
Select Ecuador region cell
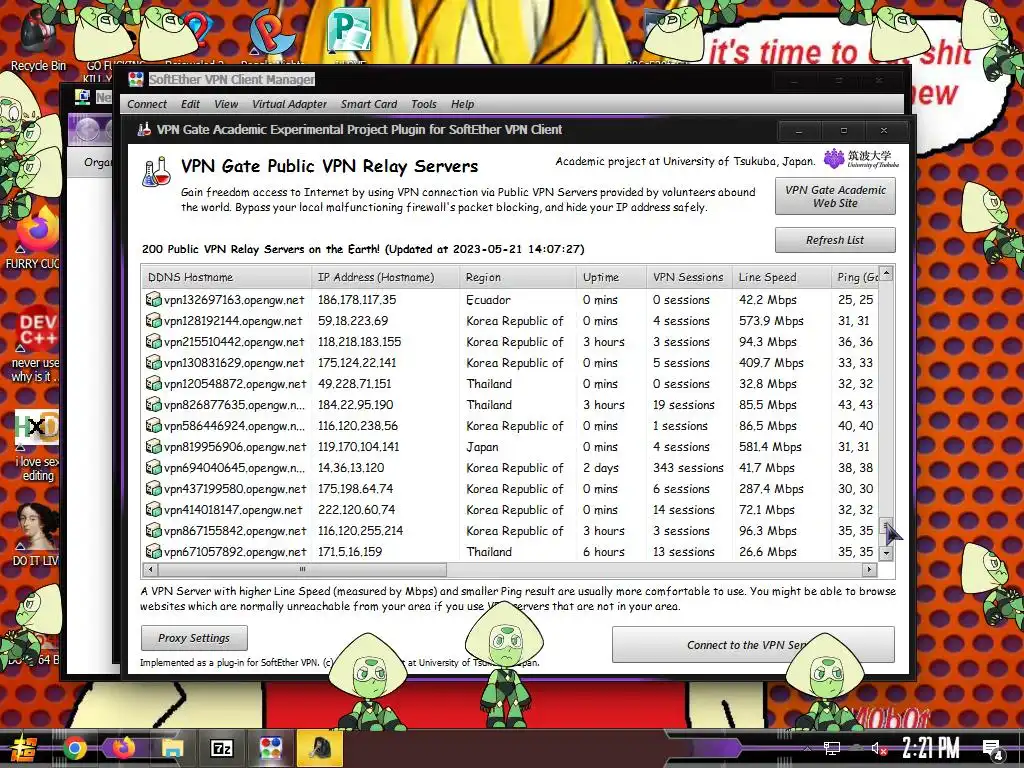[x=488, y=300]
